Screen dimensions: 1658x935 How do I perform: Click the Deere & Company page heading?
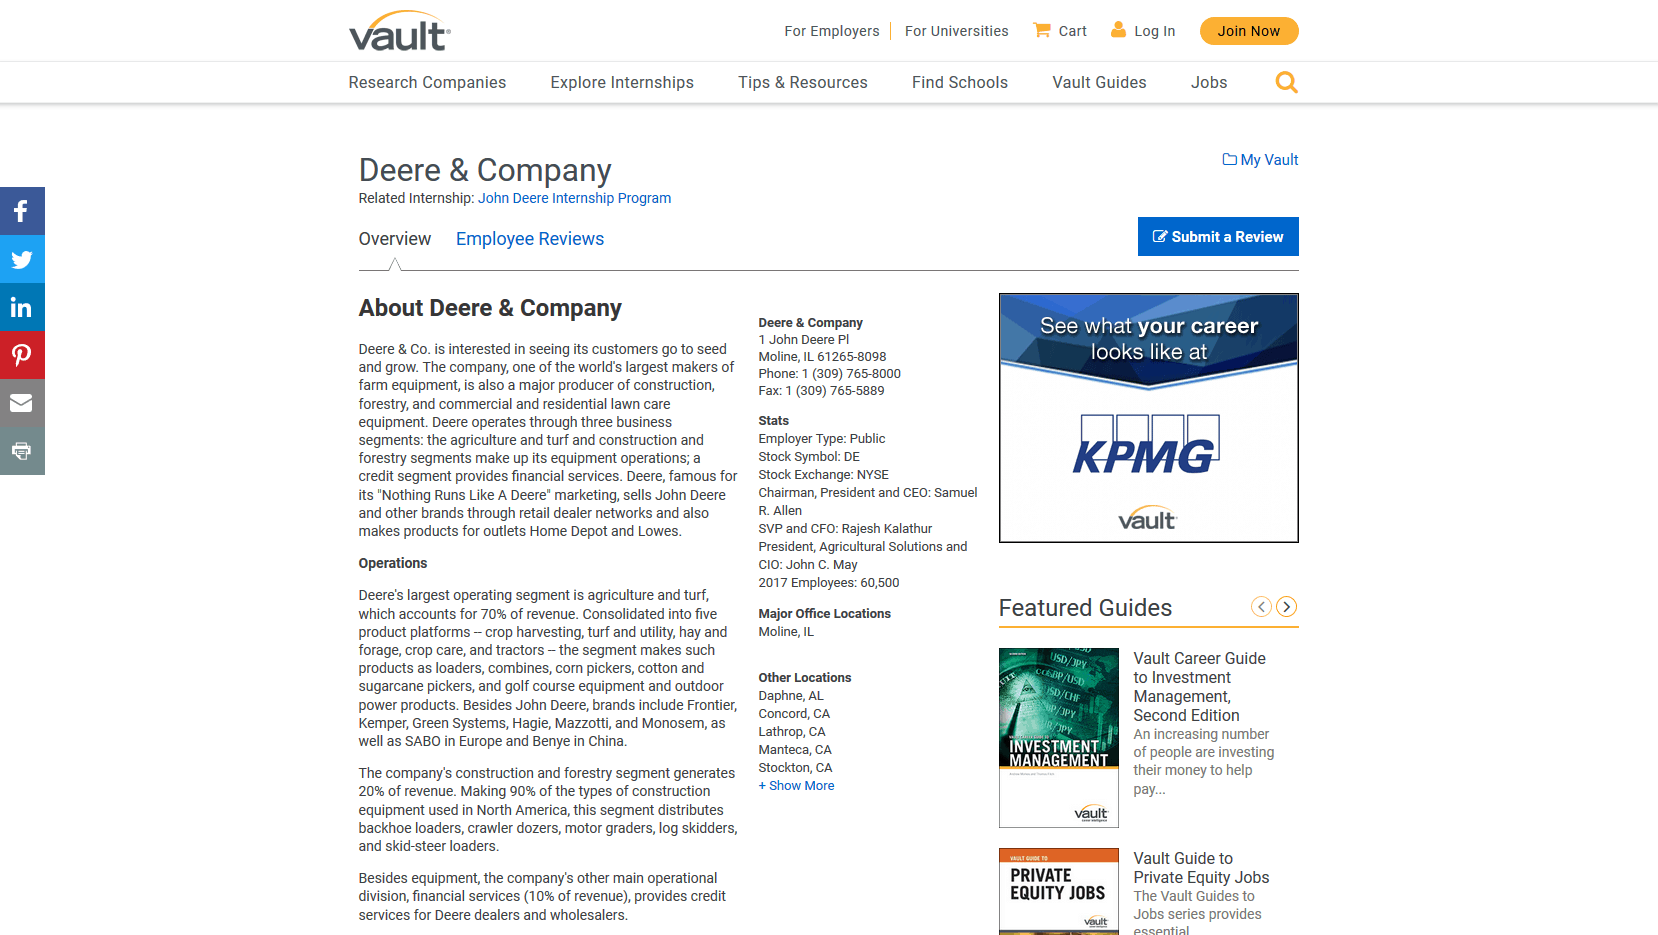tap(485, 170)
